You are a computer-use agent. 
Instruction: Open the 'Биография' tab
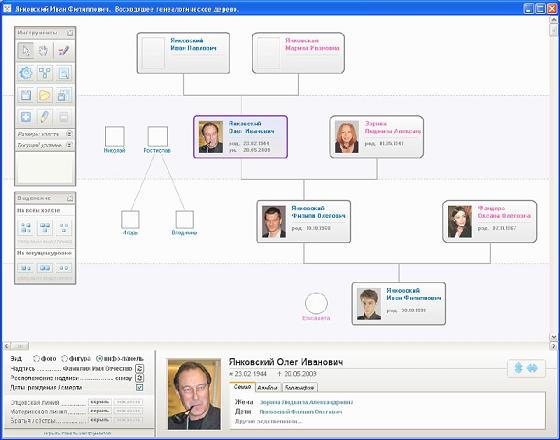point(300,388)
